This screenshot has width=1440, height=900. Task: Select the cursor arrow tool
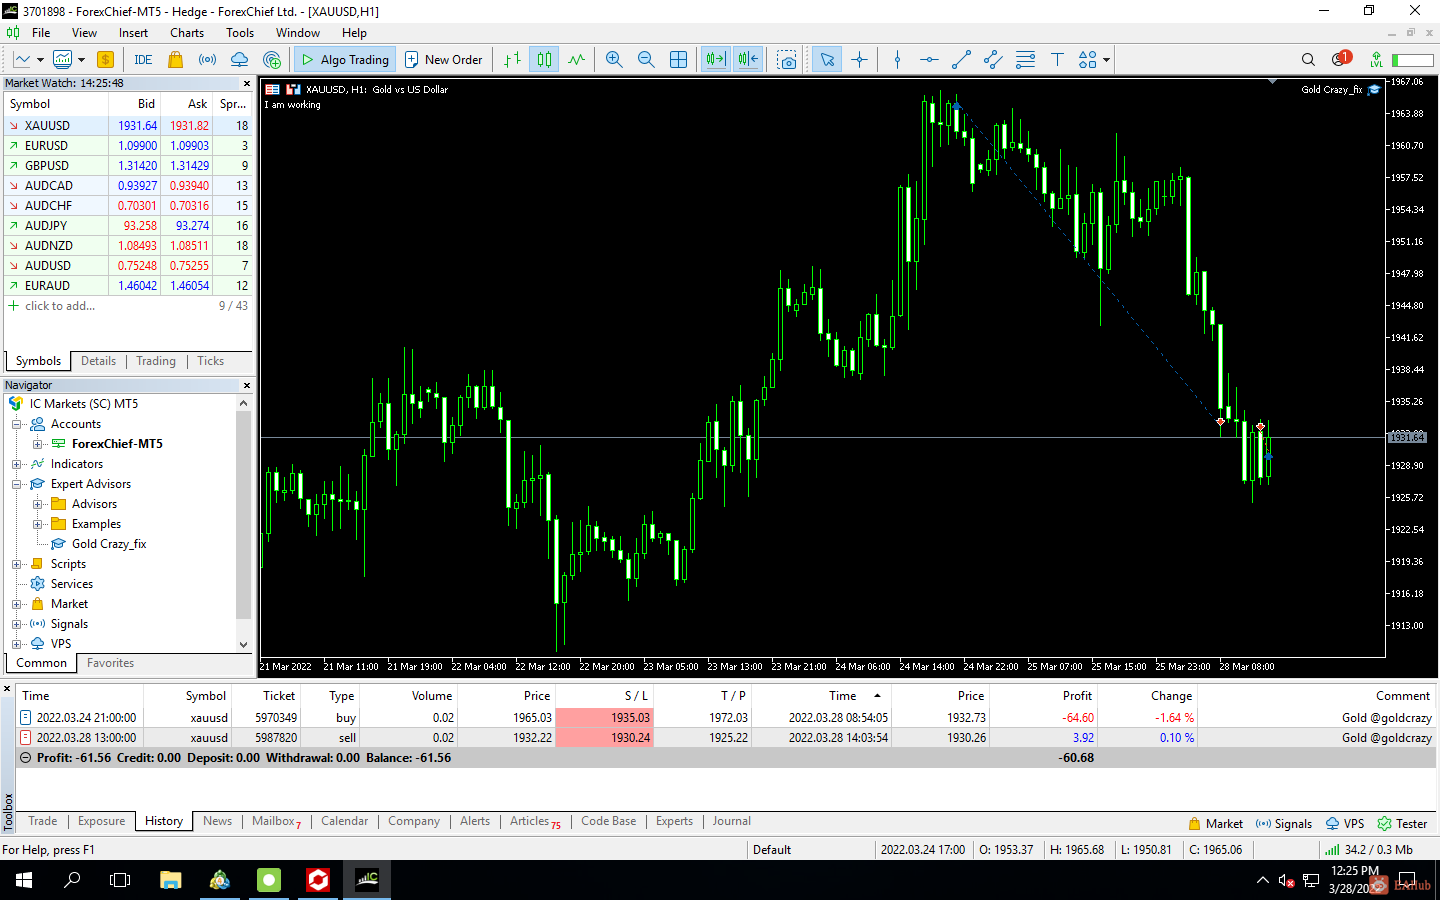[x=827, y=59]
